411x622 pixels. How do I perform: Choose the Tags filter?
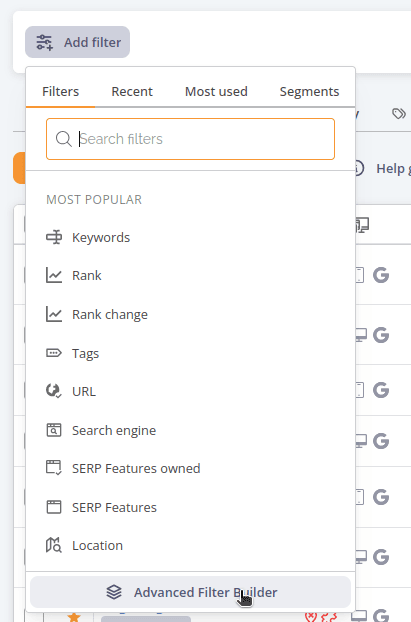click(x=190, y=353)
